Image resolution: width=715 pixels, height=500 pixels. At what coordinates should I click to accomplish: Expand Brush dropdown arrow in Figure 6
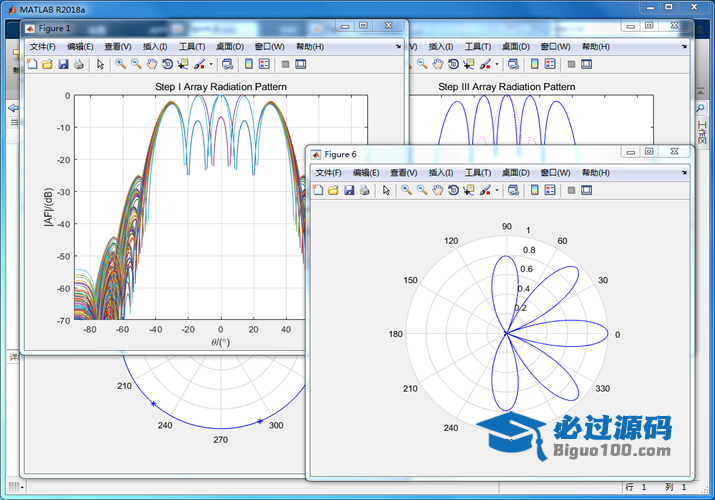(496, 191)
